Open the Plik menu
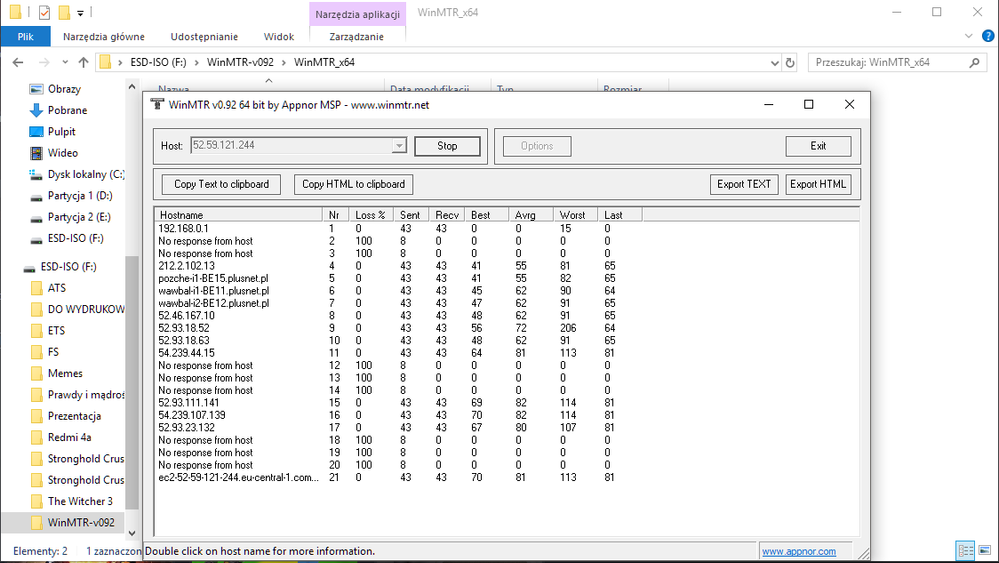Viewport: 999px width, 563px height. pyautogui.click(x=25, y=37)
